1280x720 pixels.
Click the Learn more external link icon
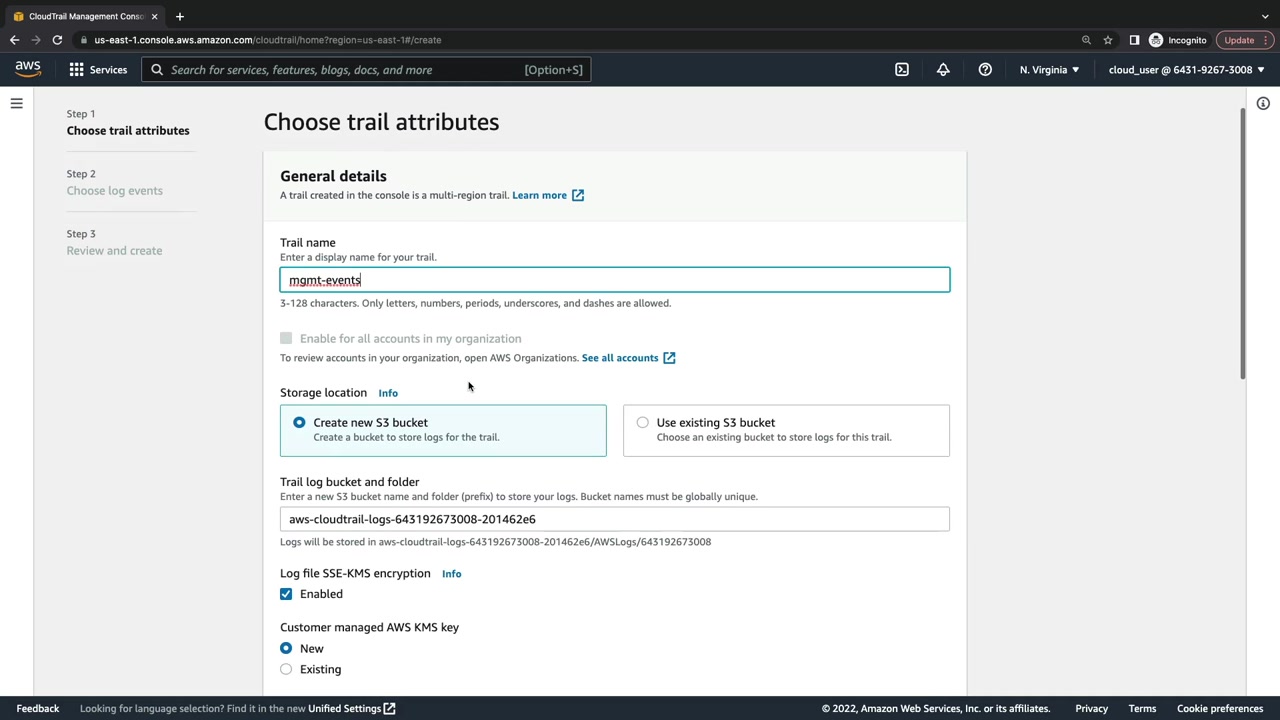click(x=578, y=195)
